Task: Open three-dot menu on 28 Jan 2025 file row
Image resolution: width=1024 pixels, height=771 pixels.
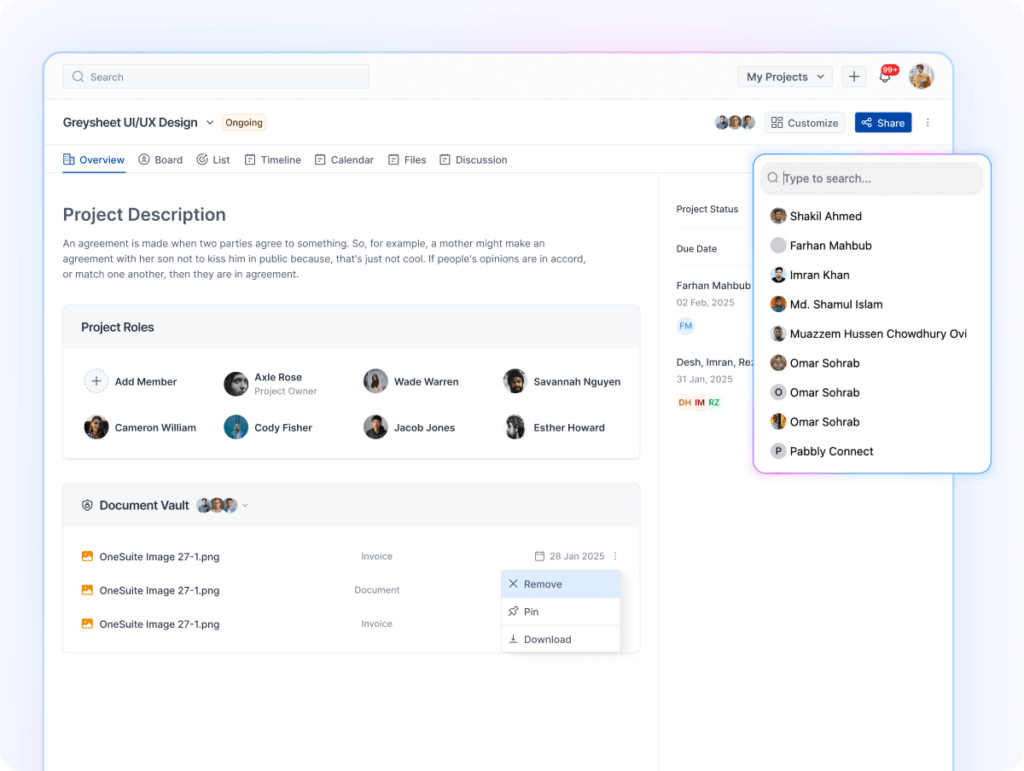Action: click(615, 556)
